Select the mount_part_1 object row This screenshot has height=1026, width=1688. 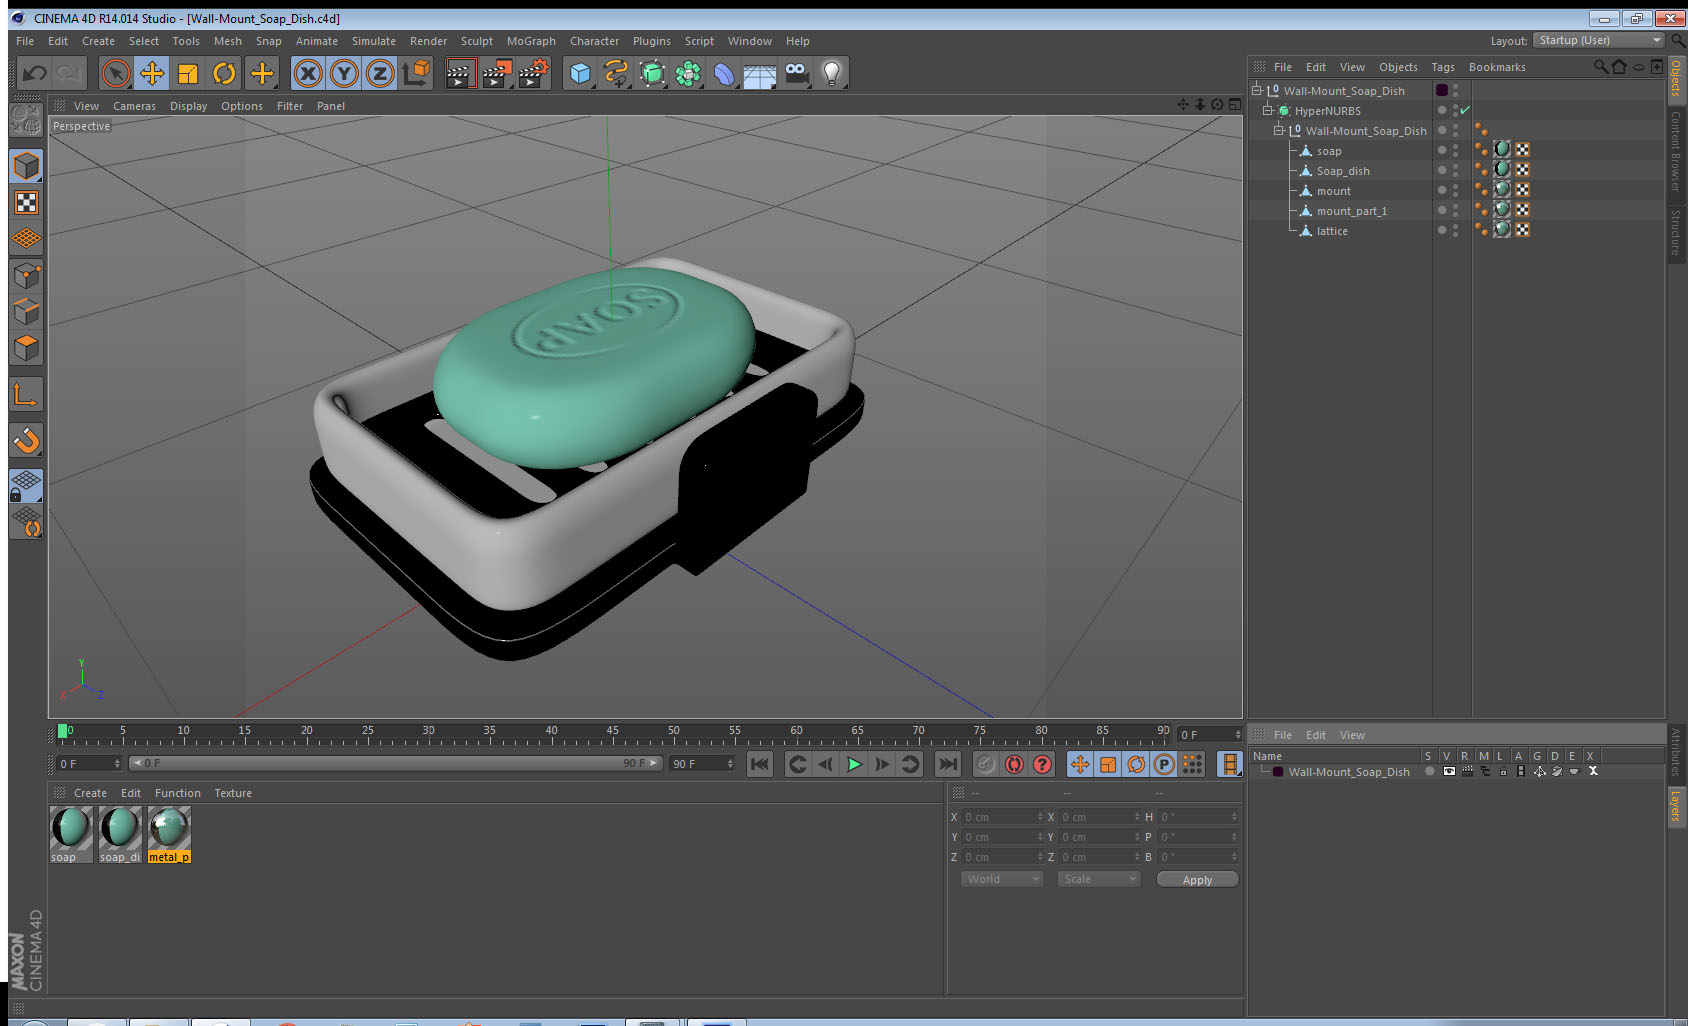pyautogui.click(x=1351, y=211)
